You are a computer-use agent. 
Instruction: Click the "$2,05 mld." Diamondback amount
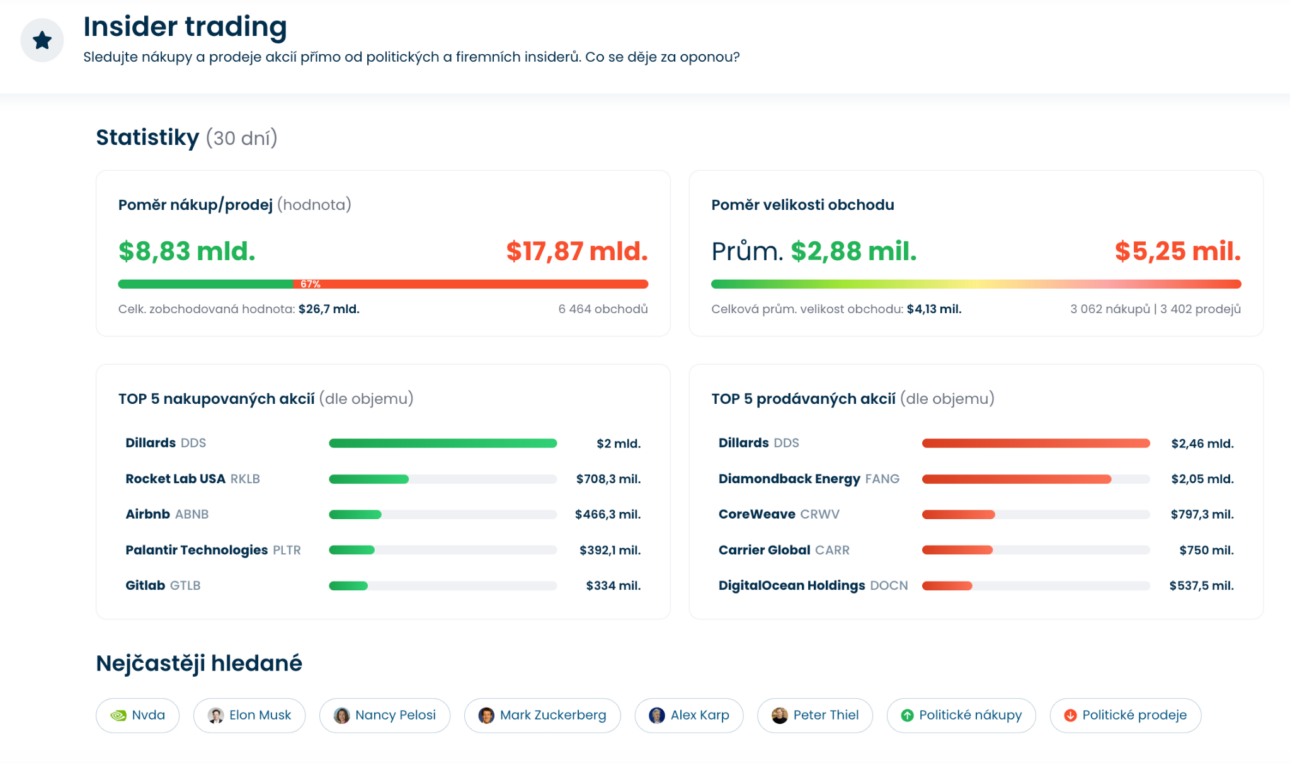tap(1203, 479)
